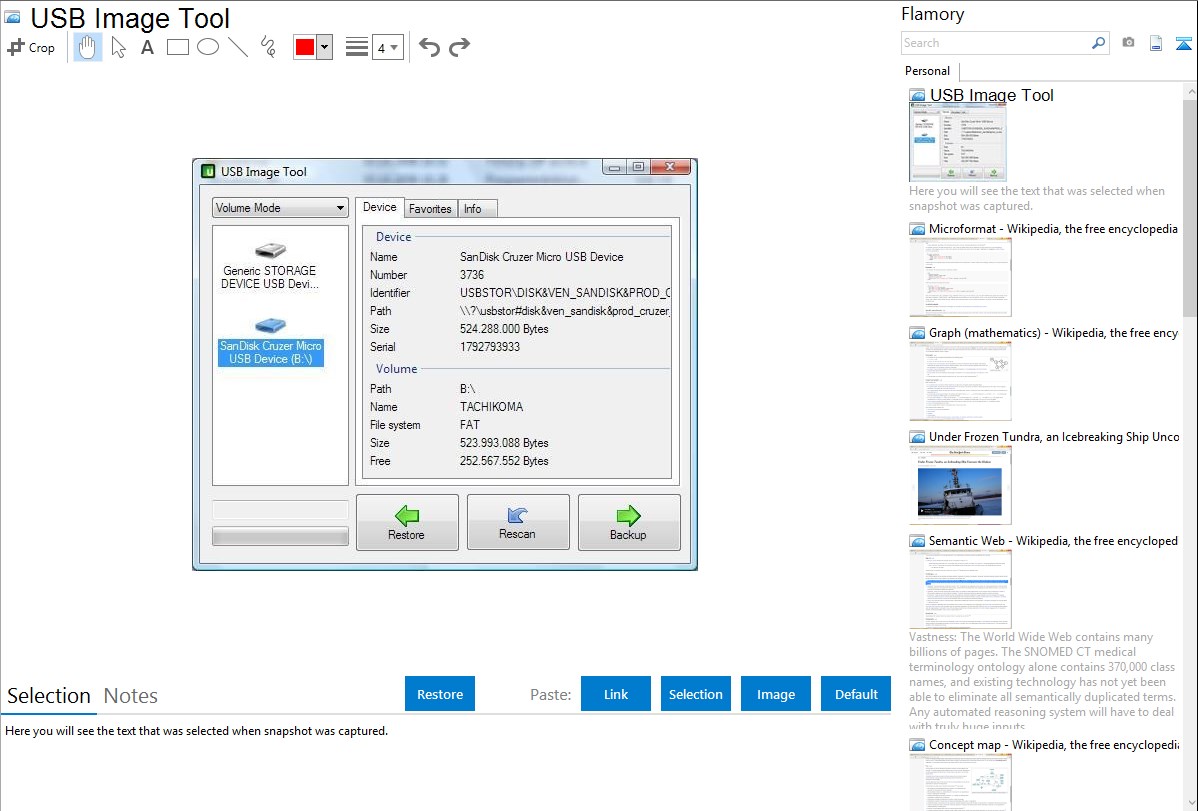The height and width of the screenshot is (811, 1198).
Task: Click the free space 252.567.552 Bytes
Action: (504, 461)
